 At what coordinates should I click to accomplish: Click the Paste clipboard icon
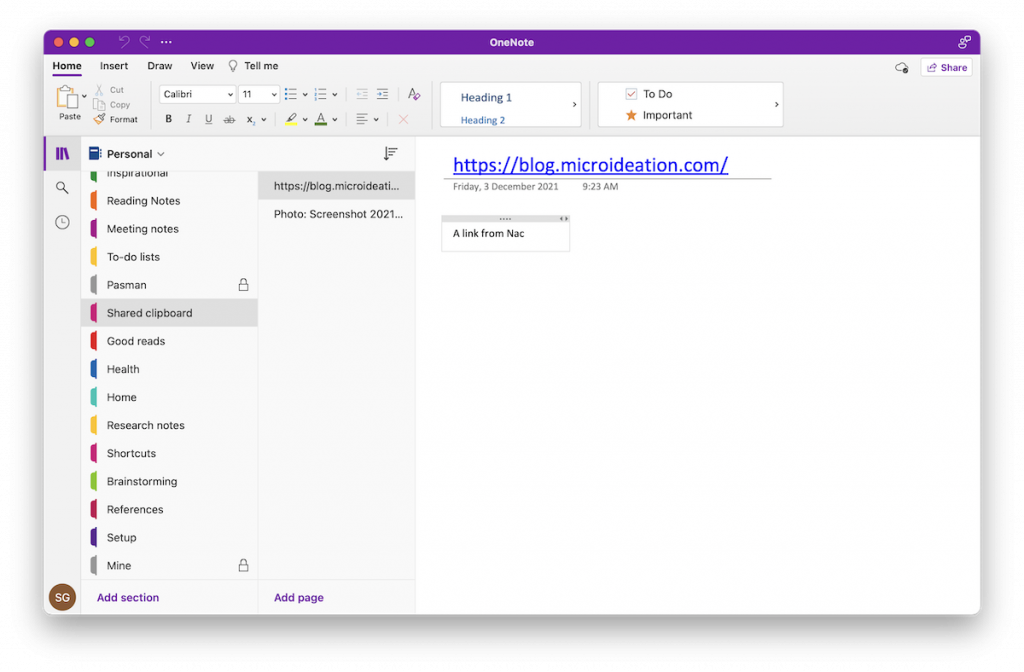click(x=67, y=98)
